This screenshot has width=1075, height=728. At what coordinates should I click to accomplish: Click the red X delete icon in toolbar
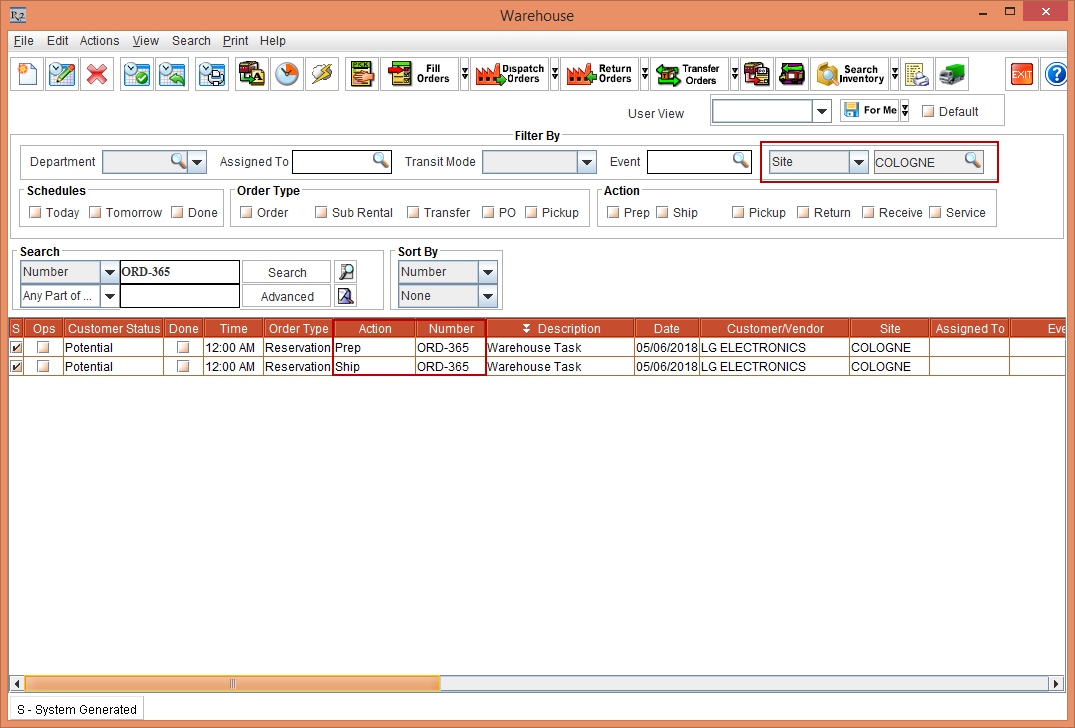[x=97, y=75]
